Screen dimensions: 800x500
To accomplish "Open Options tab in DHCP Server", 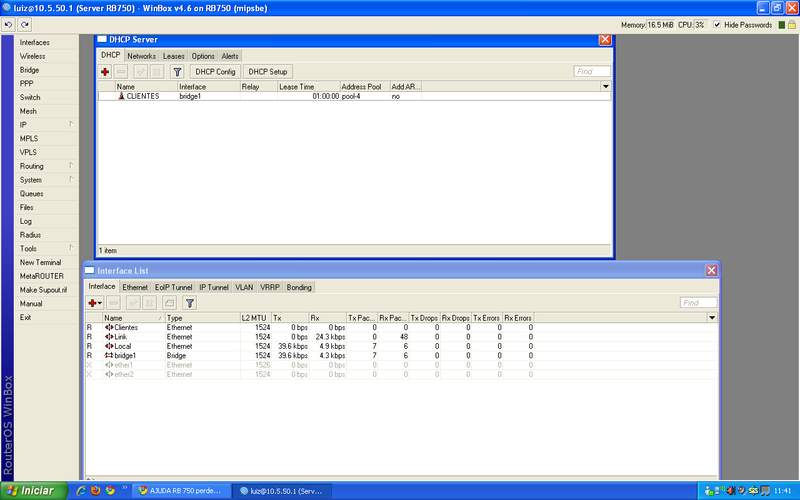I will coord(203,56).
